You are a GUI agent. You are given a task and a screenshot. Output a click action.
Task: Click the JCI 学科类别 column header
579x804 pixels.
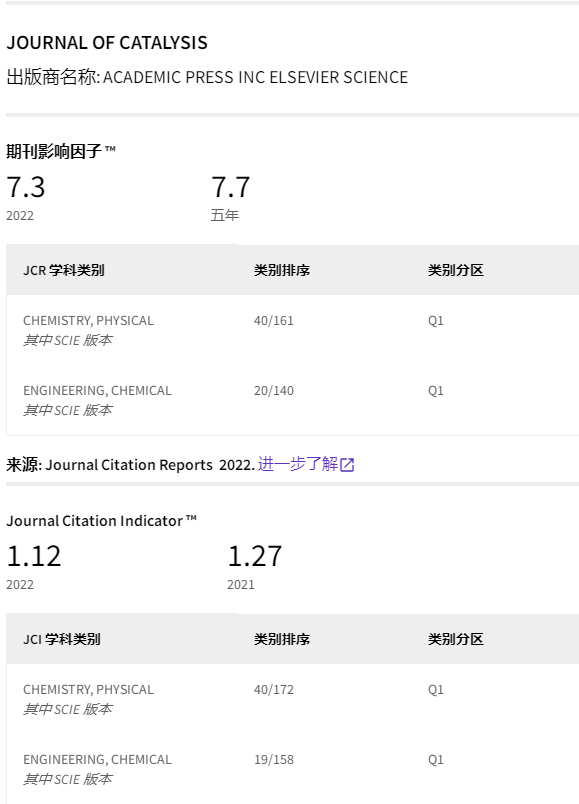coord(62,639)
